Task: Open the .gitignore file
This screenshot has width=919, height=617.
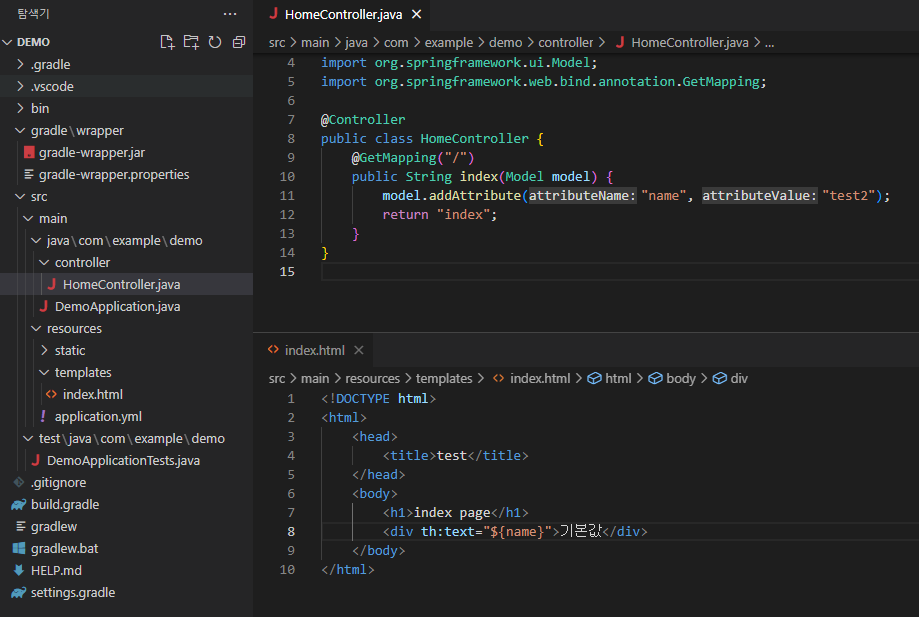Action: (126, 482)
